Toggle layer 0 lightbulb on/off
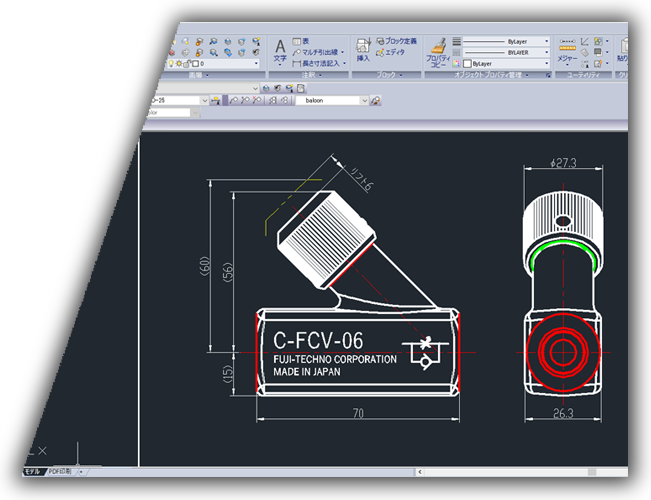Image resolution: width=651 pixels, height=500 pixels. tap(171, 64)
